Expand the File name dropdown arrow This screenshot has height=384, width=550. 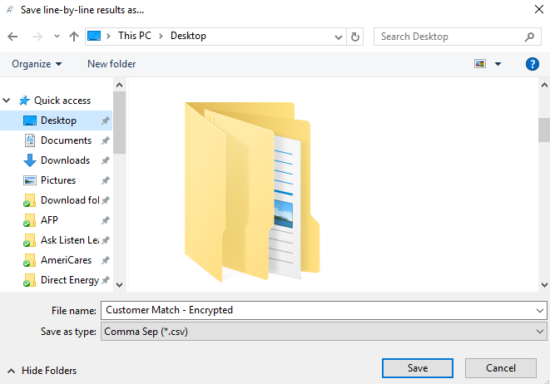click(539, 311)
